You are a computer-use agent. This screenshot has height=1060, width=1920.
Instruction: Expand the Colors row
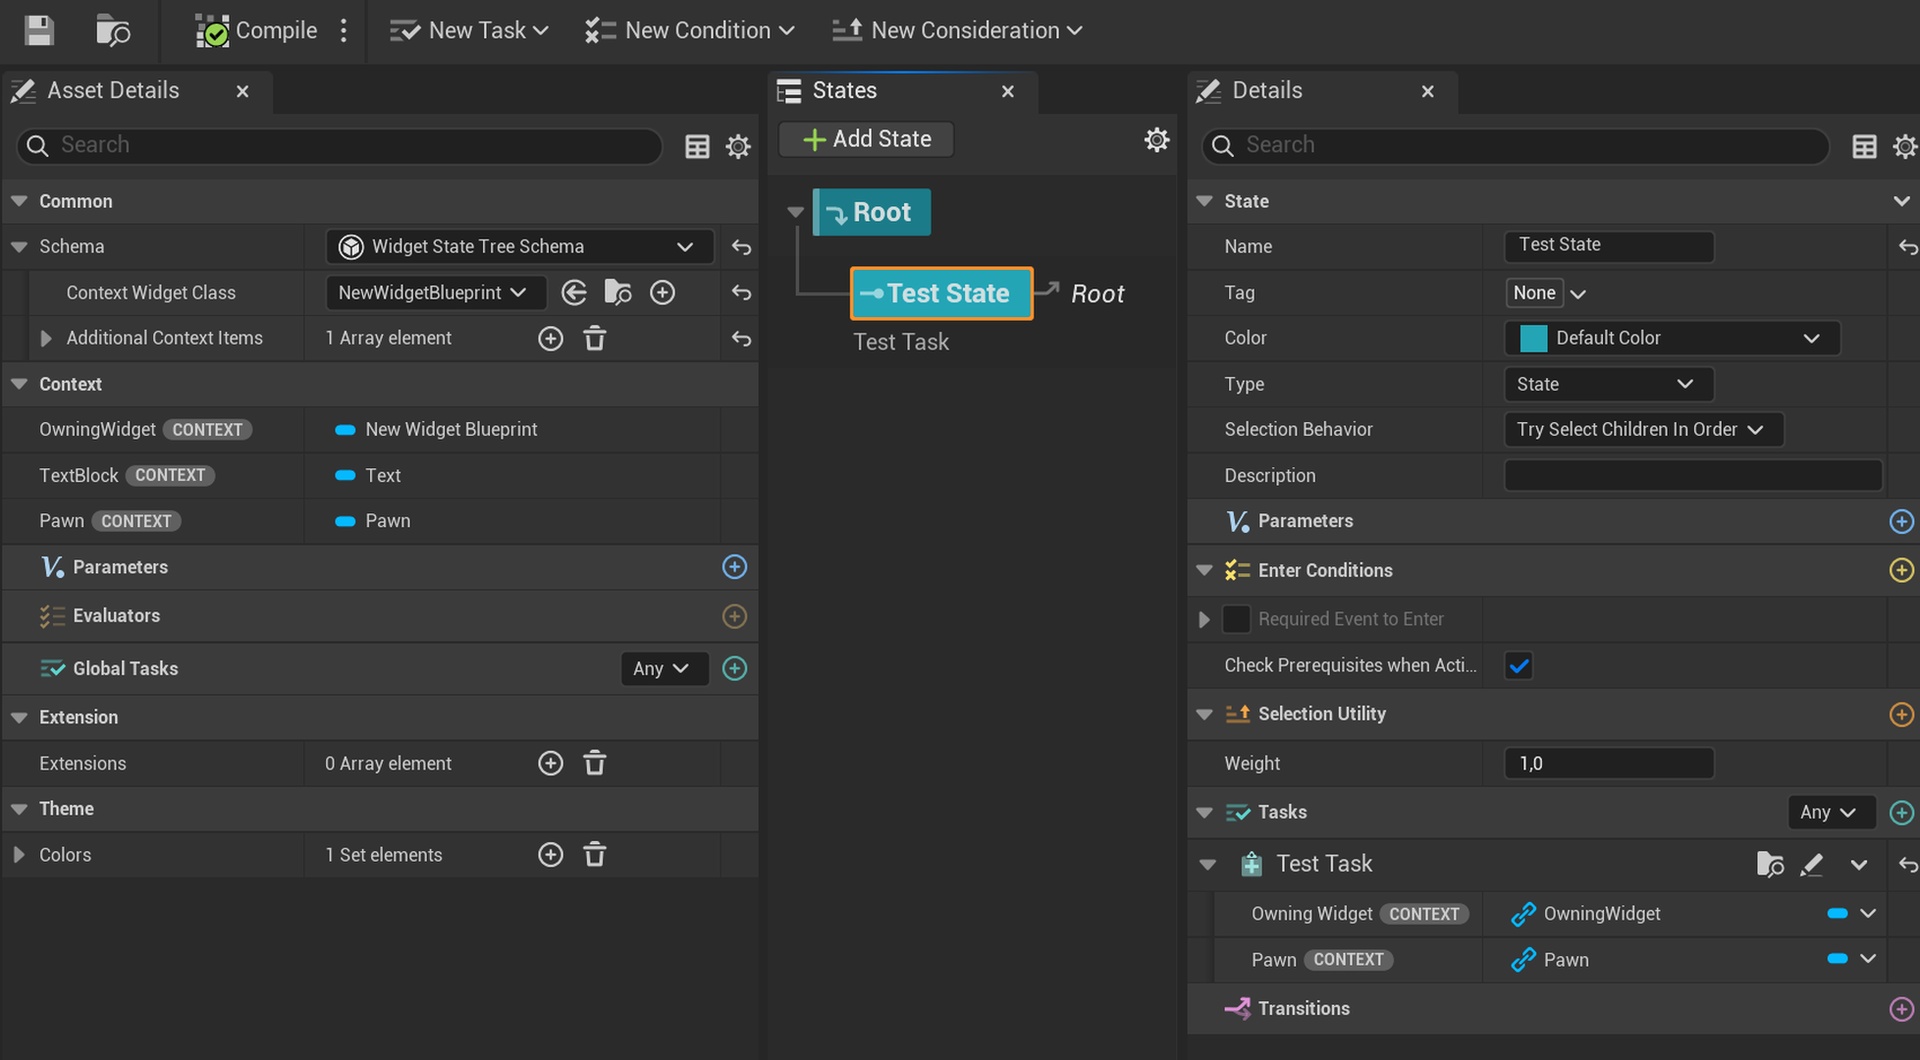click(x=19, y=855)
